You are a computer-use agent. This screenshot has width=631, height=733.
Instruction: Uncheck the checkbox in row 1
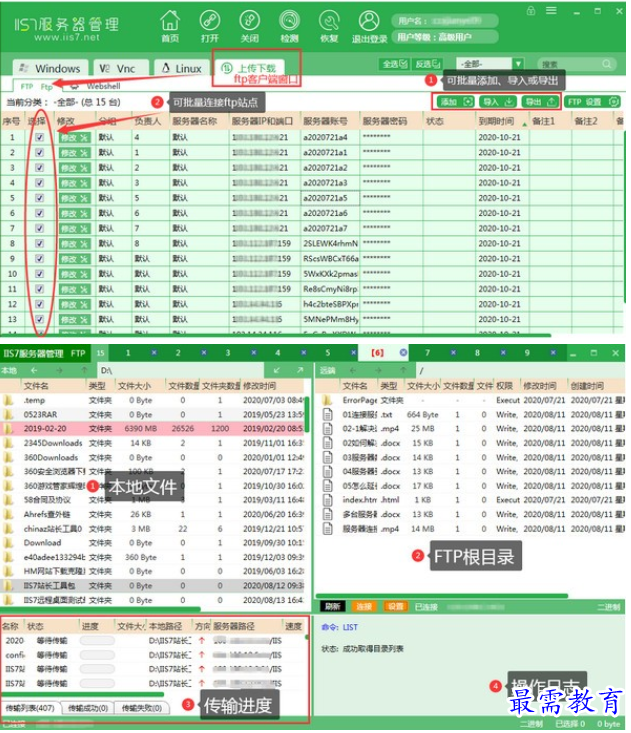(40, 137)
